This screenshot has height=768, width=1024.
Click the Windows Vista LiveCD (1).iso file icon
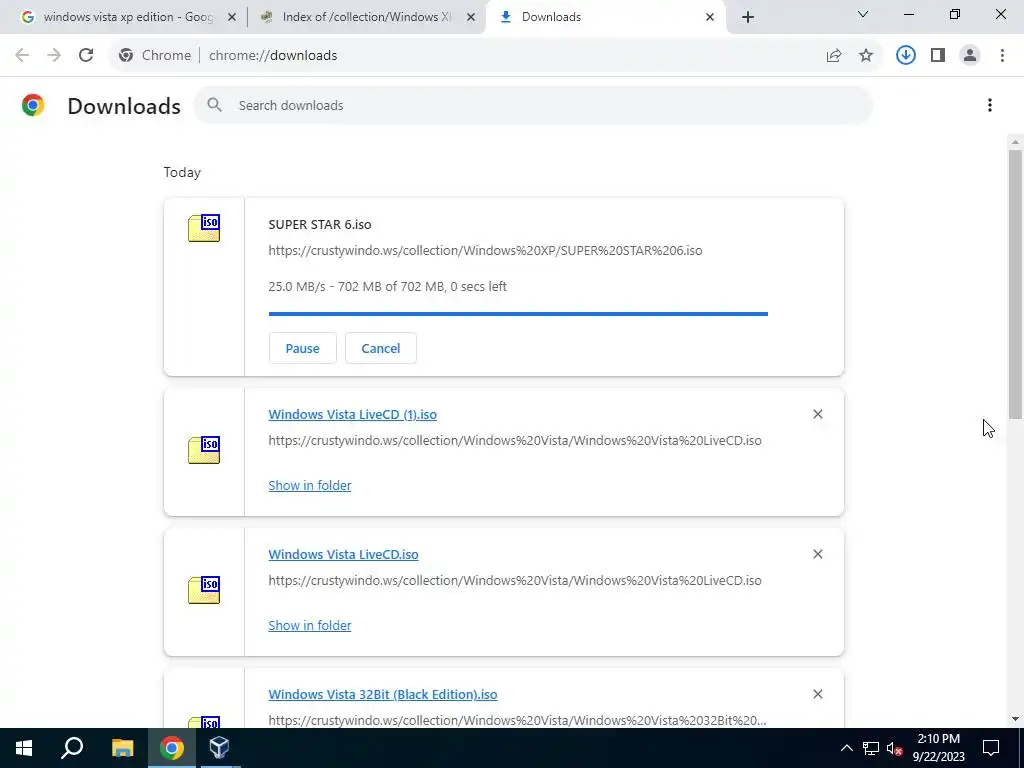pyautogui.click(x=204, y=450)
